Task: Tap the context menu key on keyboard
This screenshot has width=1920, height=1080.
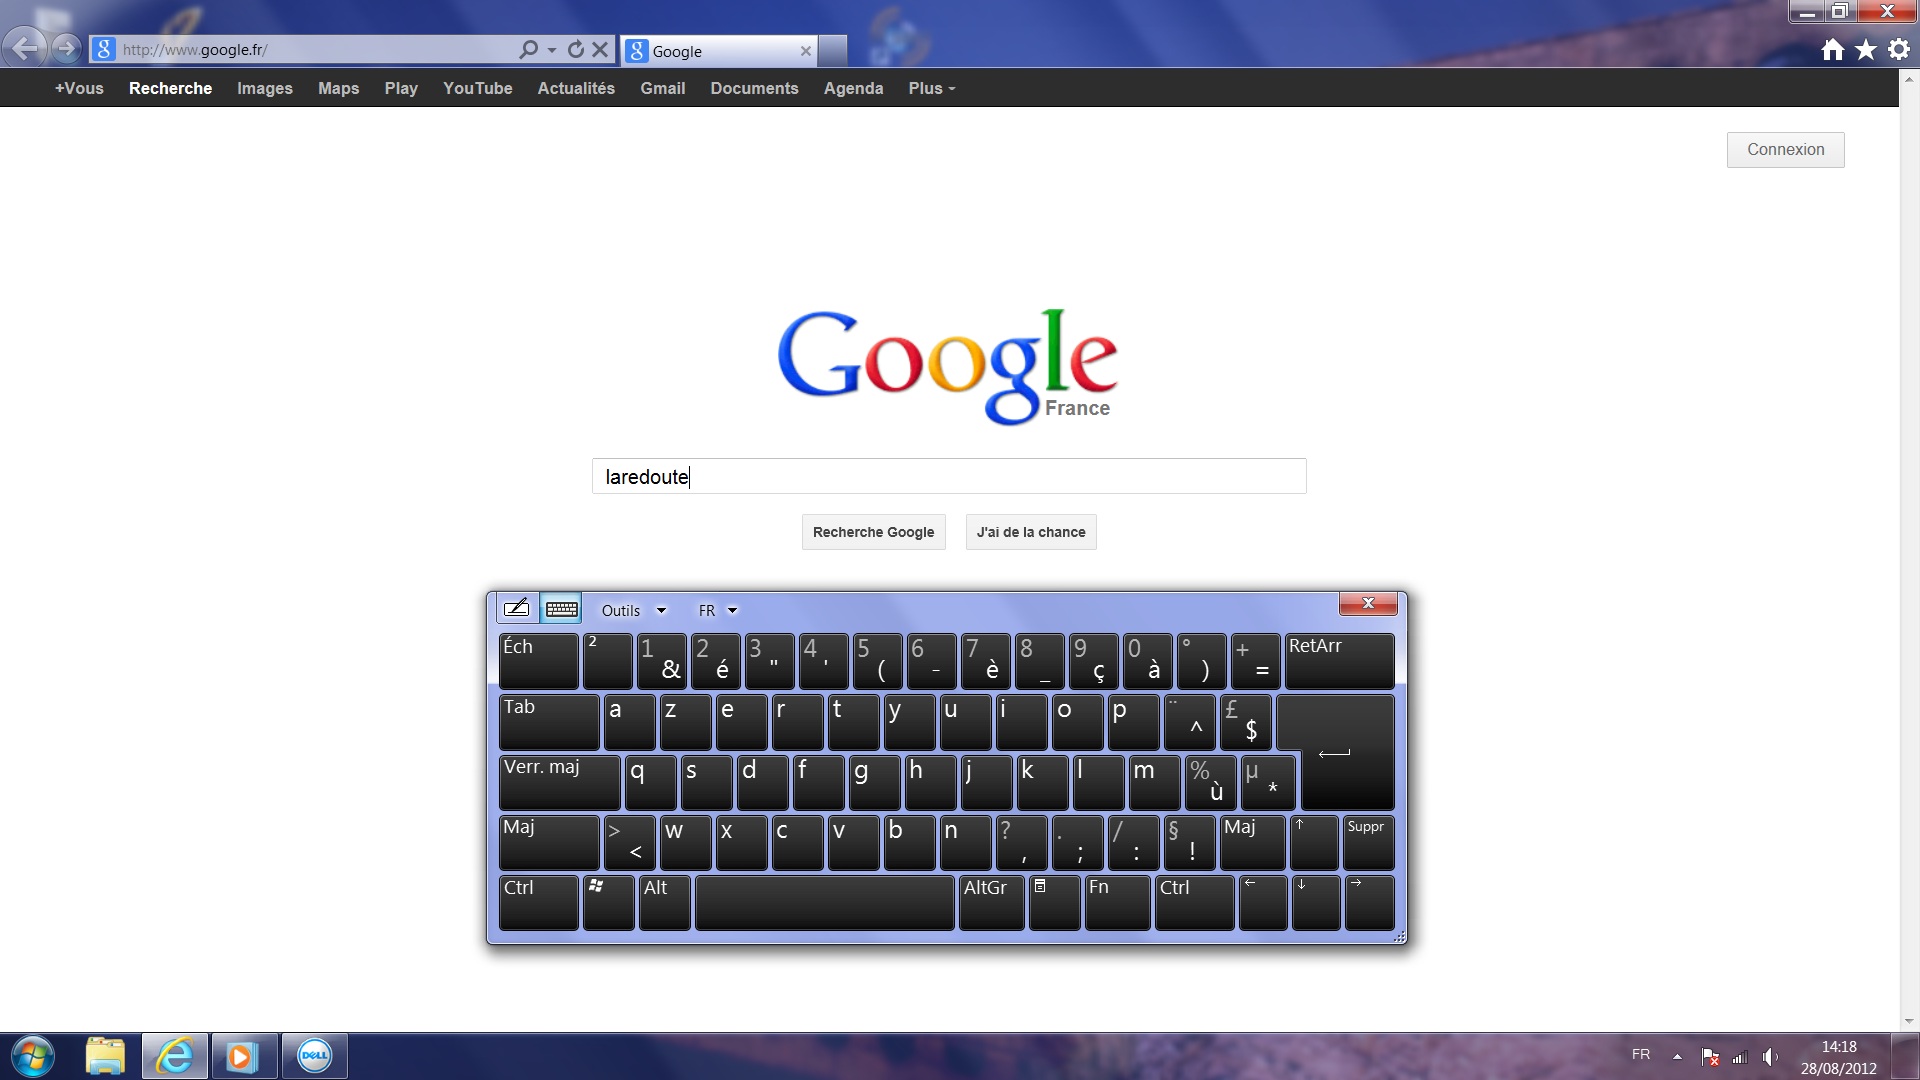Action: point(1054,903)
